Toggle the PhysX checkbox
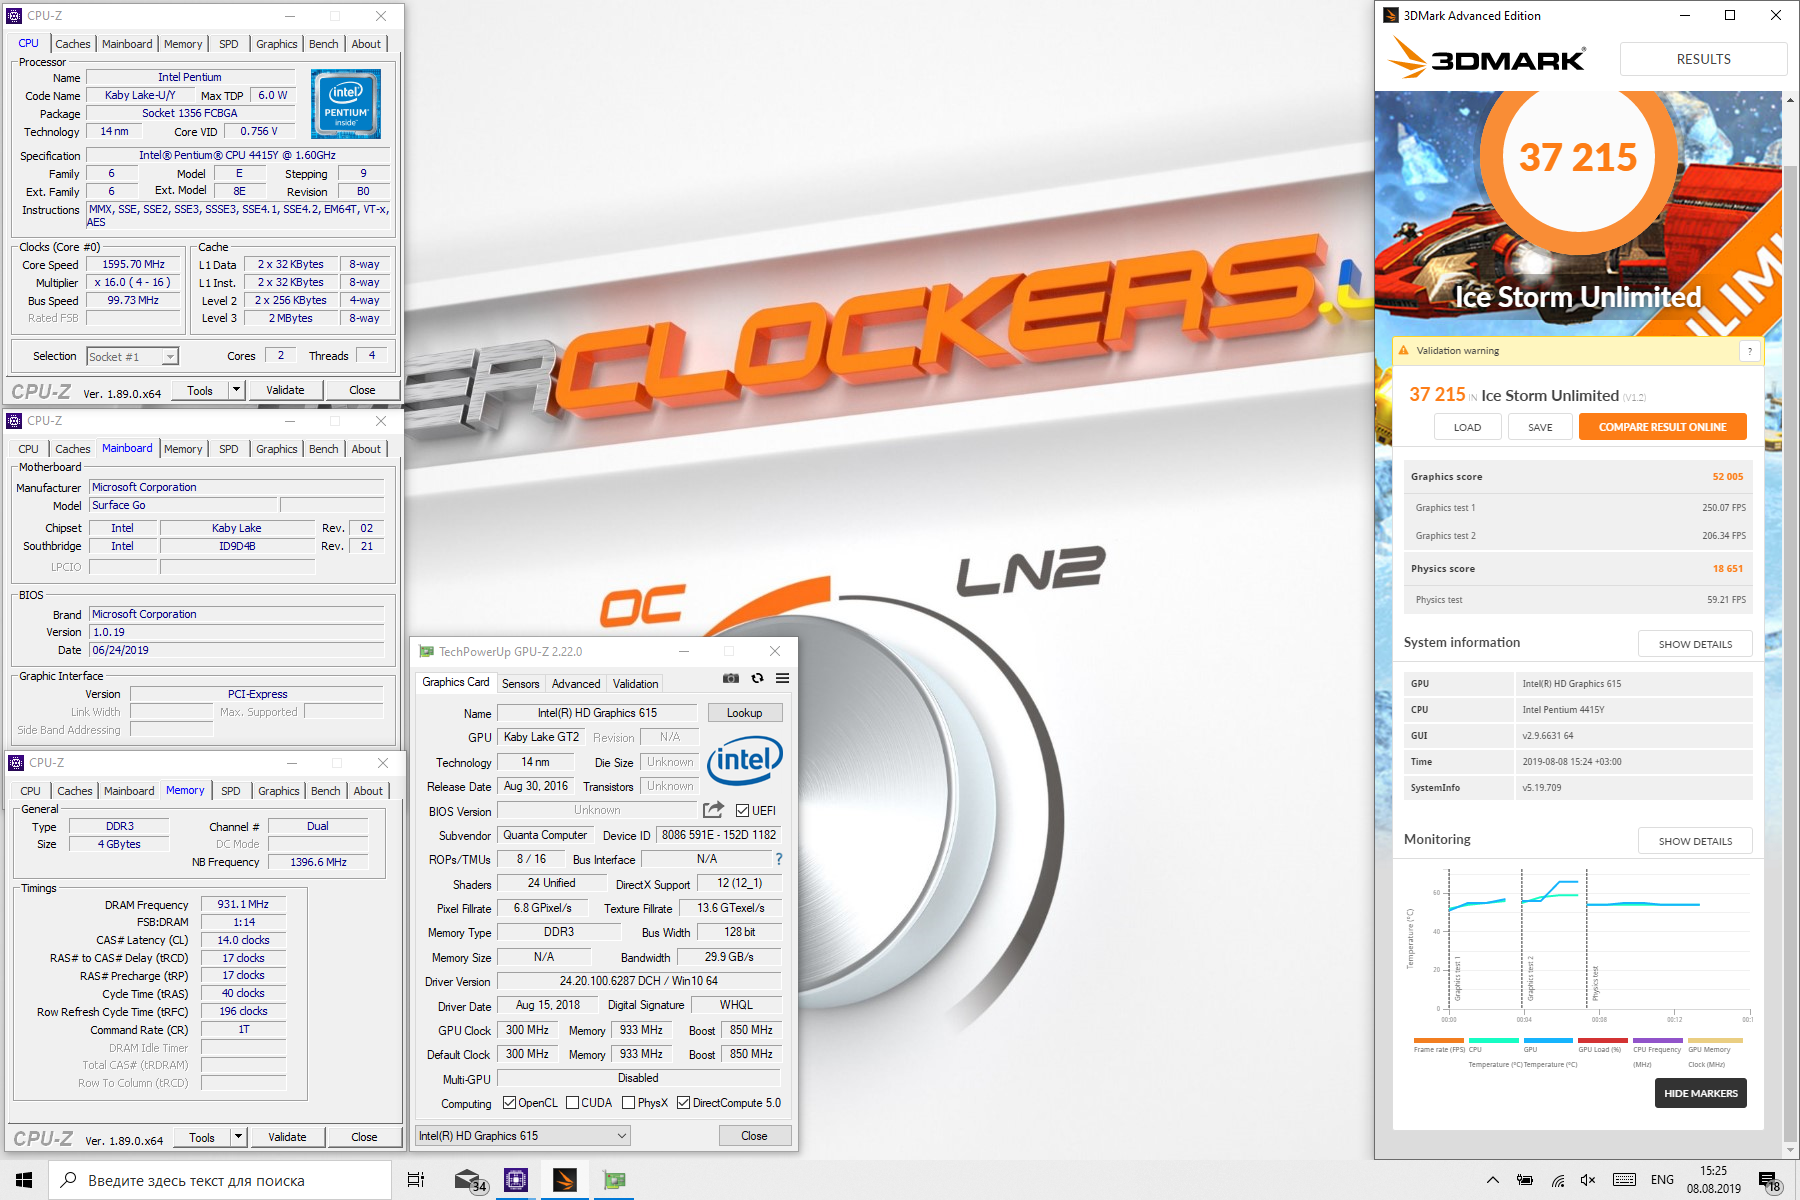1800x1200 pixels. point(628,1103)
